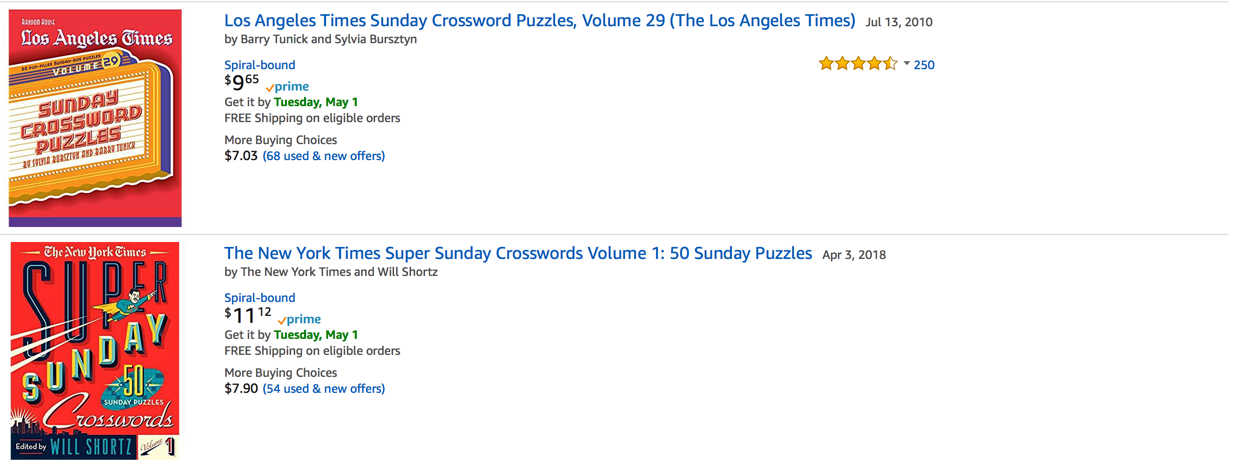Click the $9.65 price
The image size is (1243, 467).
tap(241, 82)
